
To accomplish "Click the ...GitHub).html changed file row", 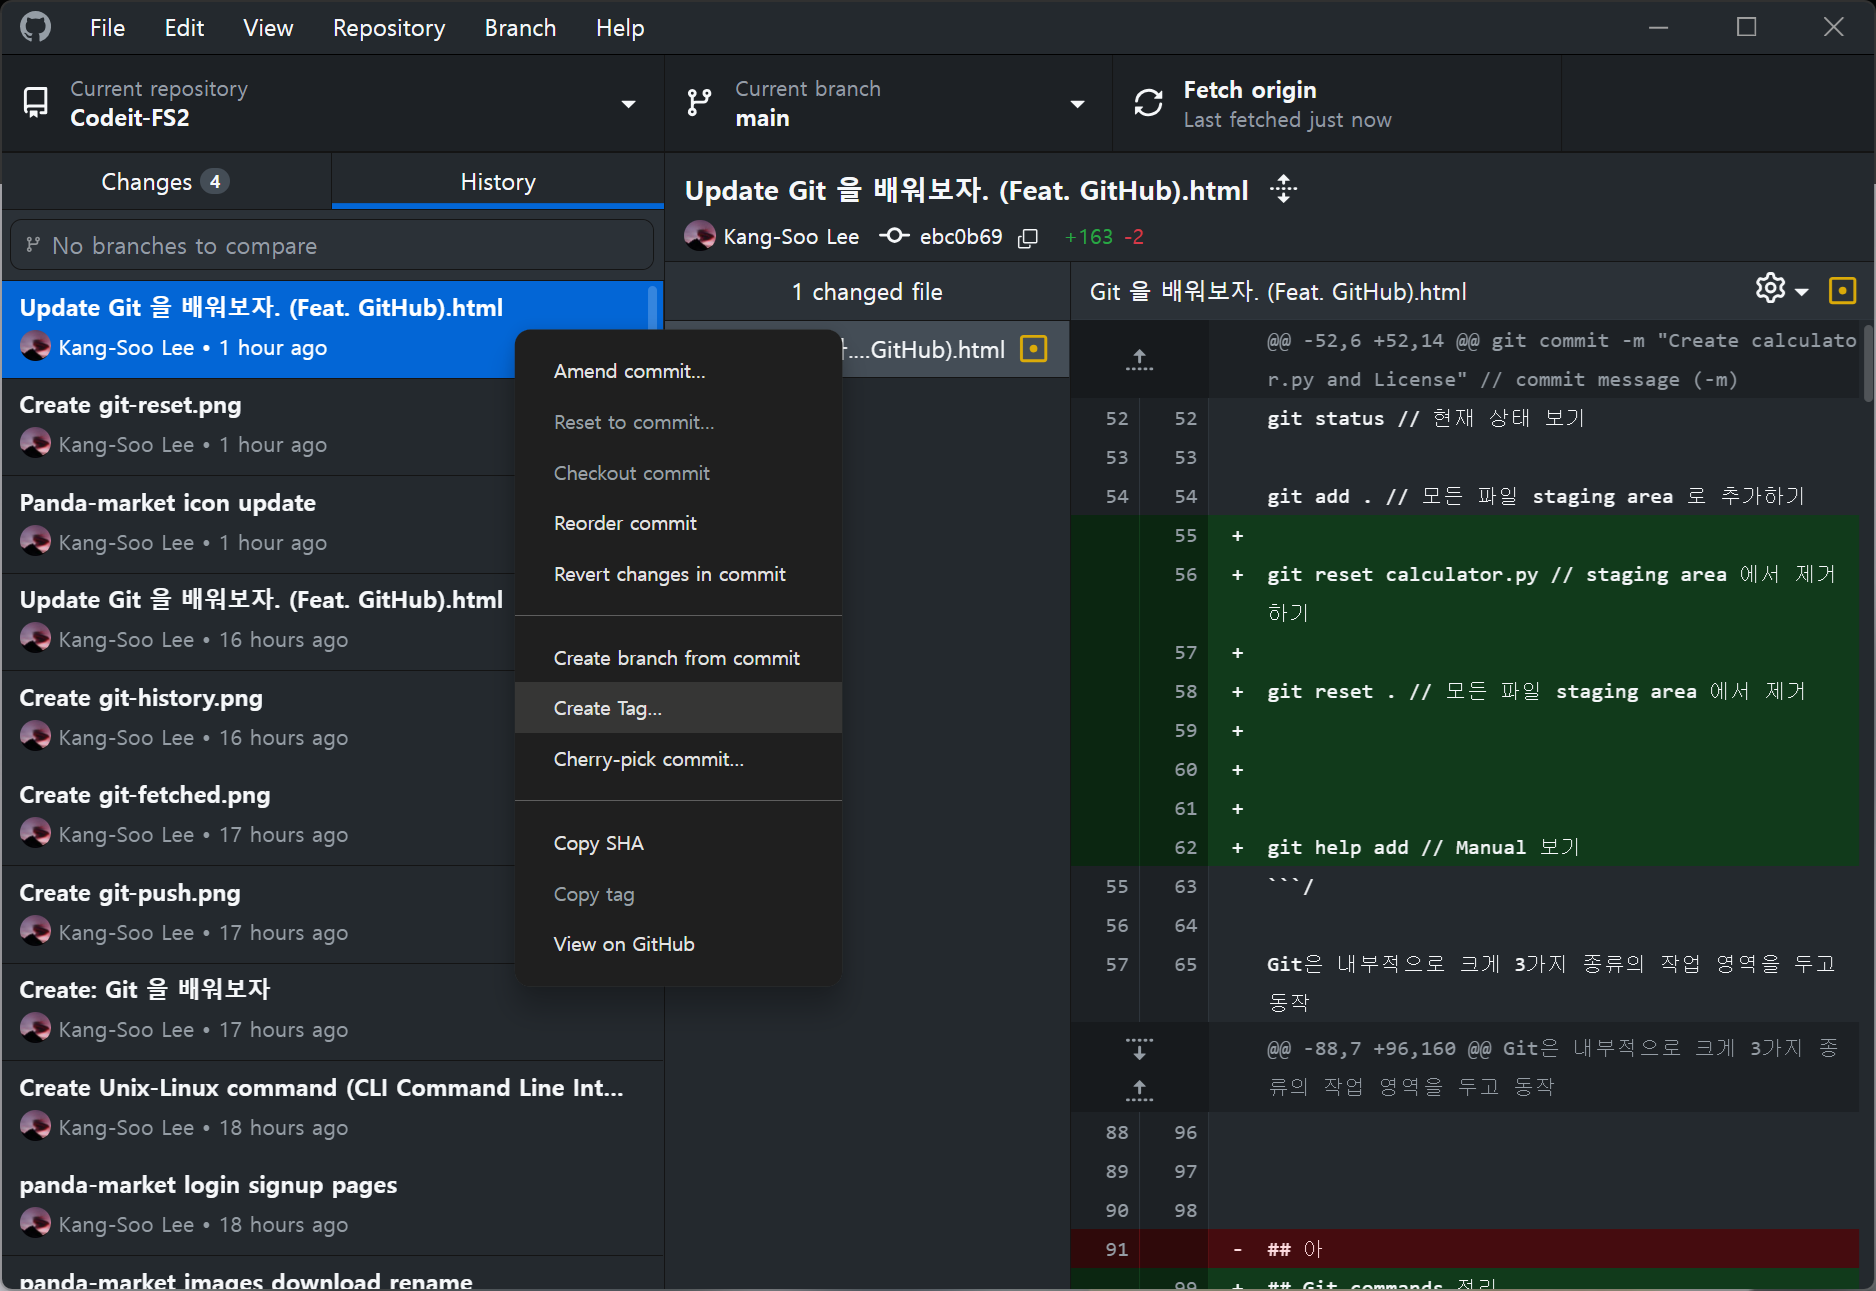I will pos(955,349).
